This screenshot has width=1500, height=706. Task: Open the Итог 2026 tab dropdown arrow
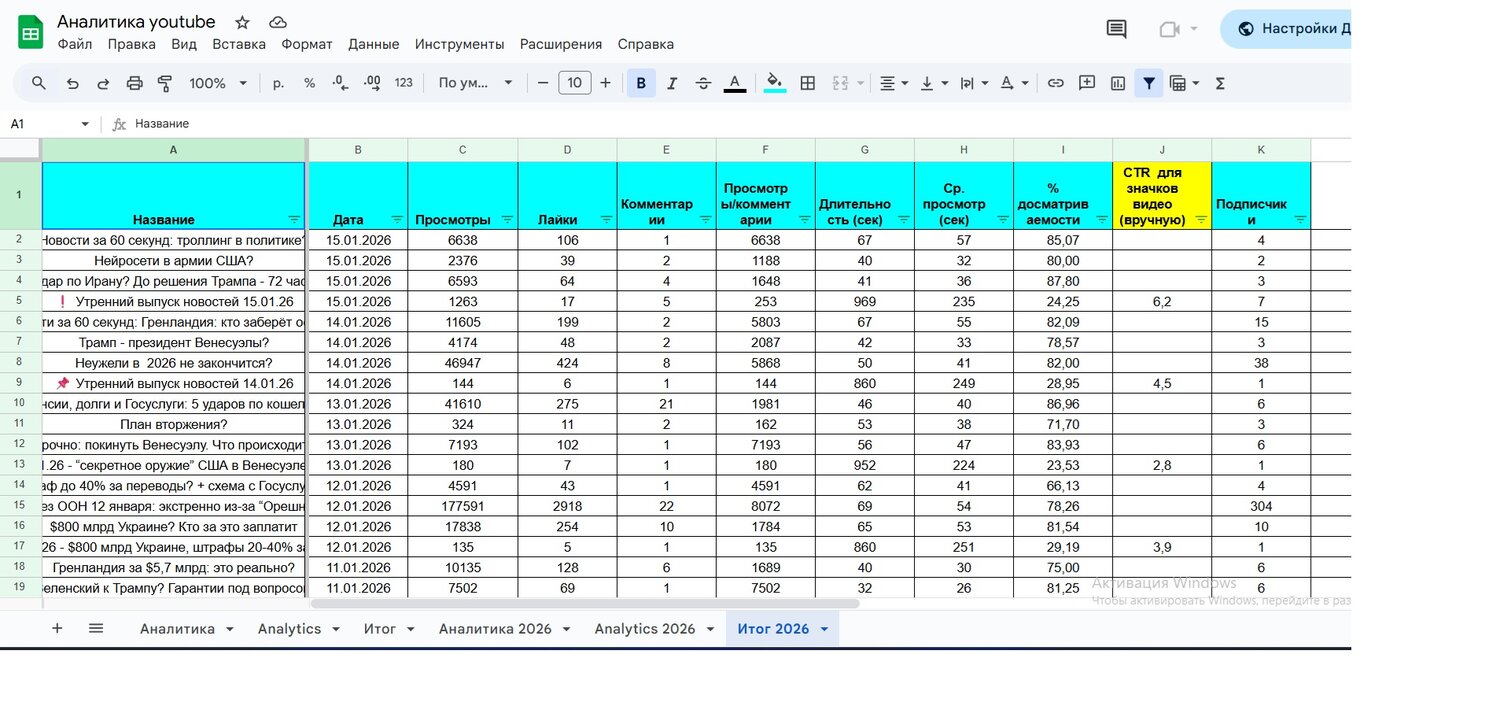(x=824, y=629)
